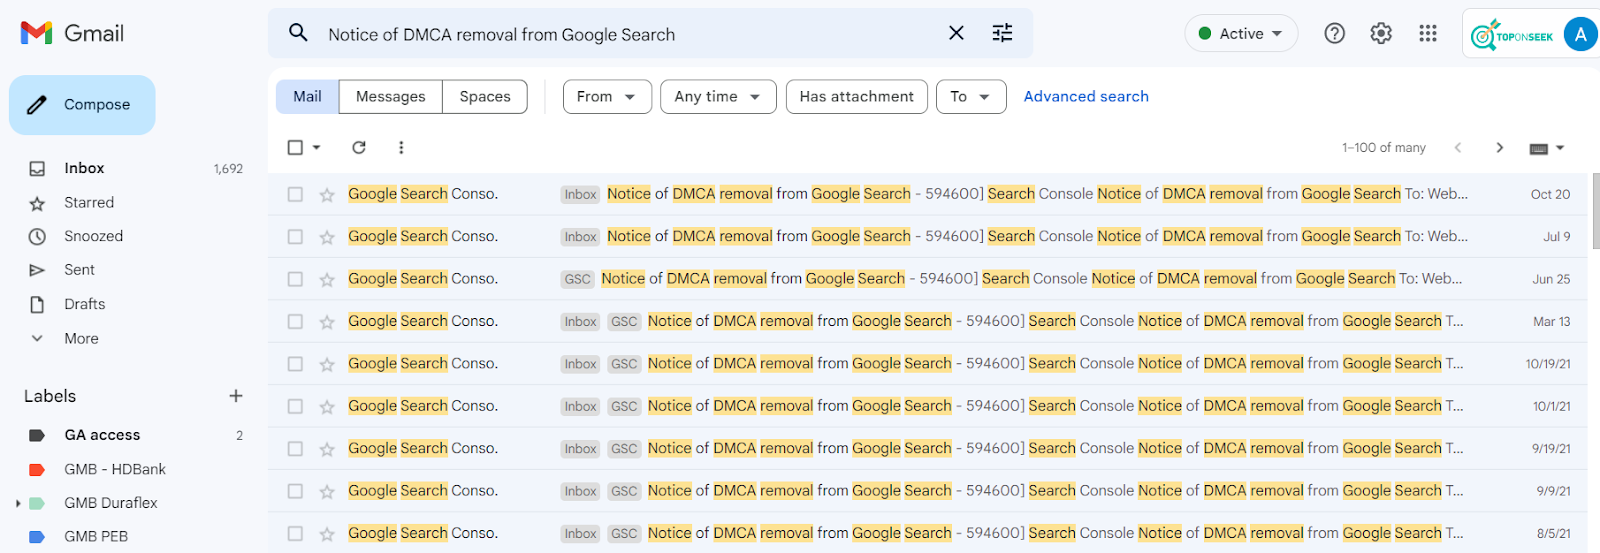Image resolution: width=1600 pixels, height=553 pixels.
Task: Open the Google apps grid
Action: pos(1428,33)
